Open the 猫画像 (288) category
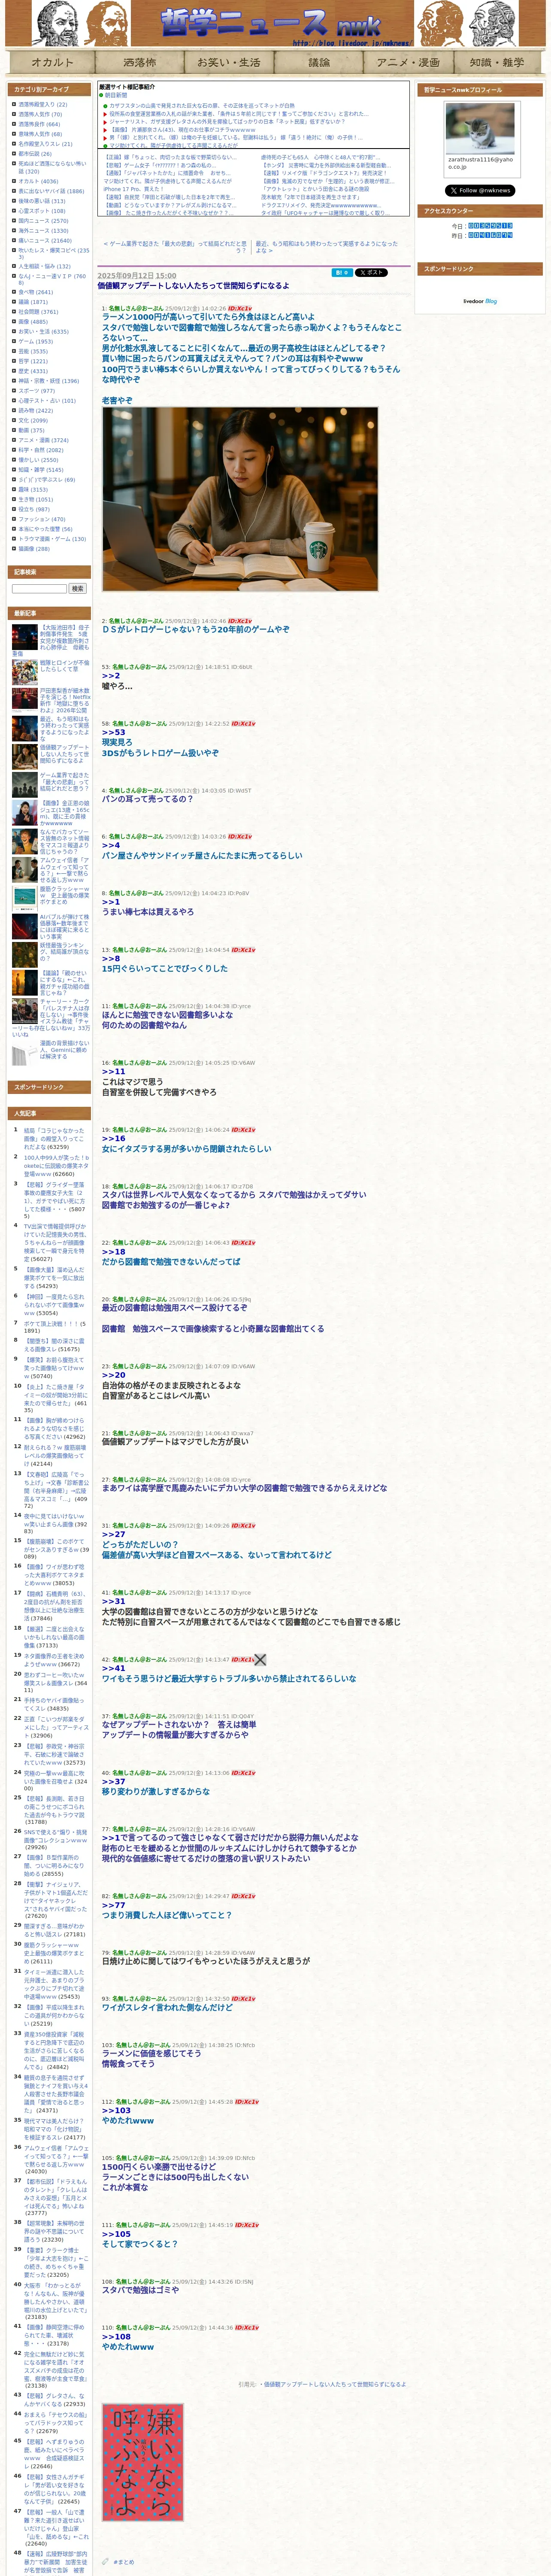The height and width of the screenshot is (2576, 551). click(x=33, y=549)
